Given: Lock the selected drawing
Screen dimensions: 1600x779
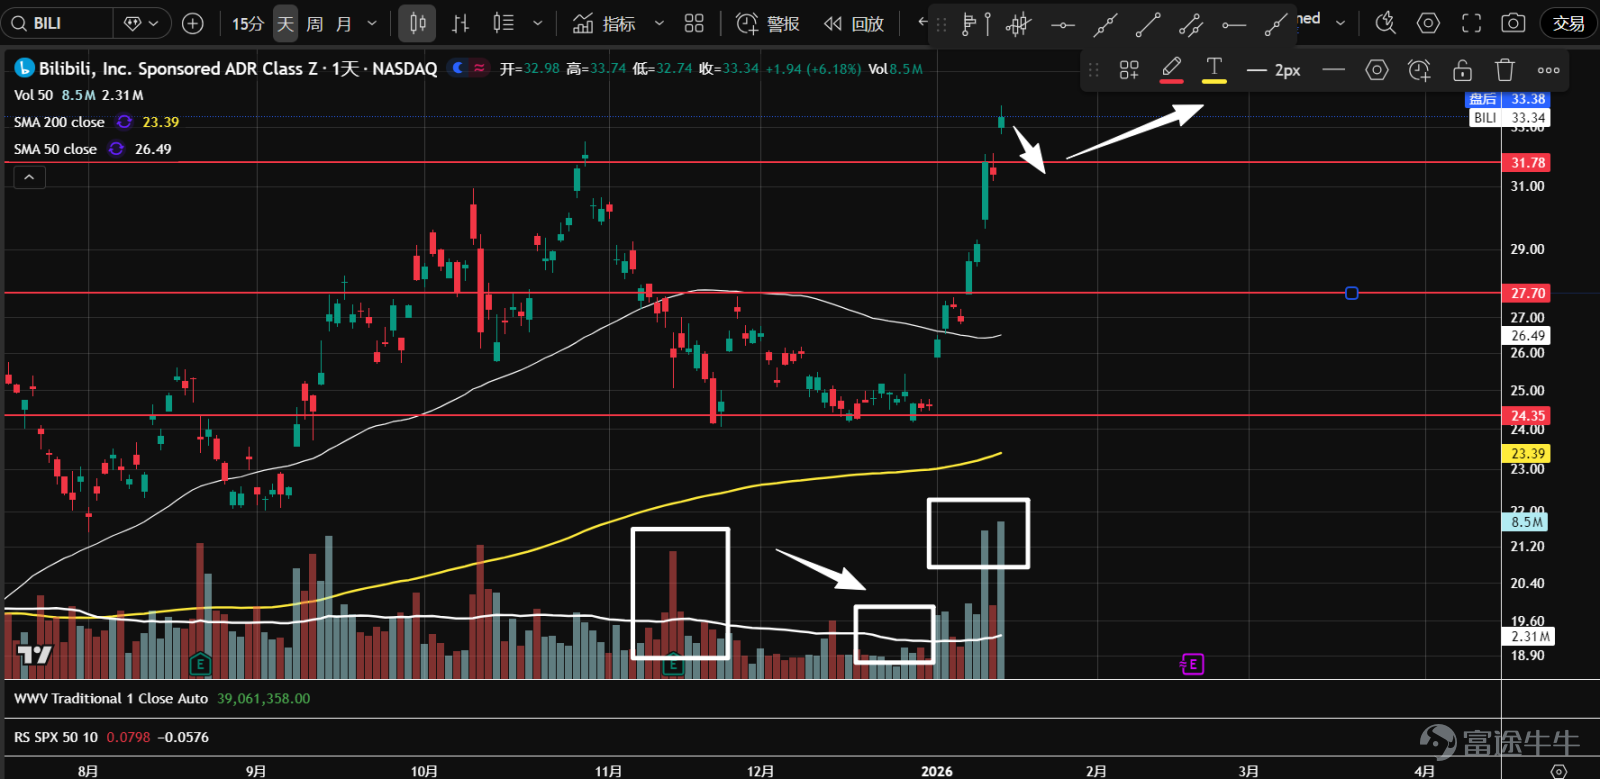Looking at the screenshot, I should point(1462,70).
